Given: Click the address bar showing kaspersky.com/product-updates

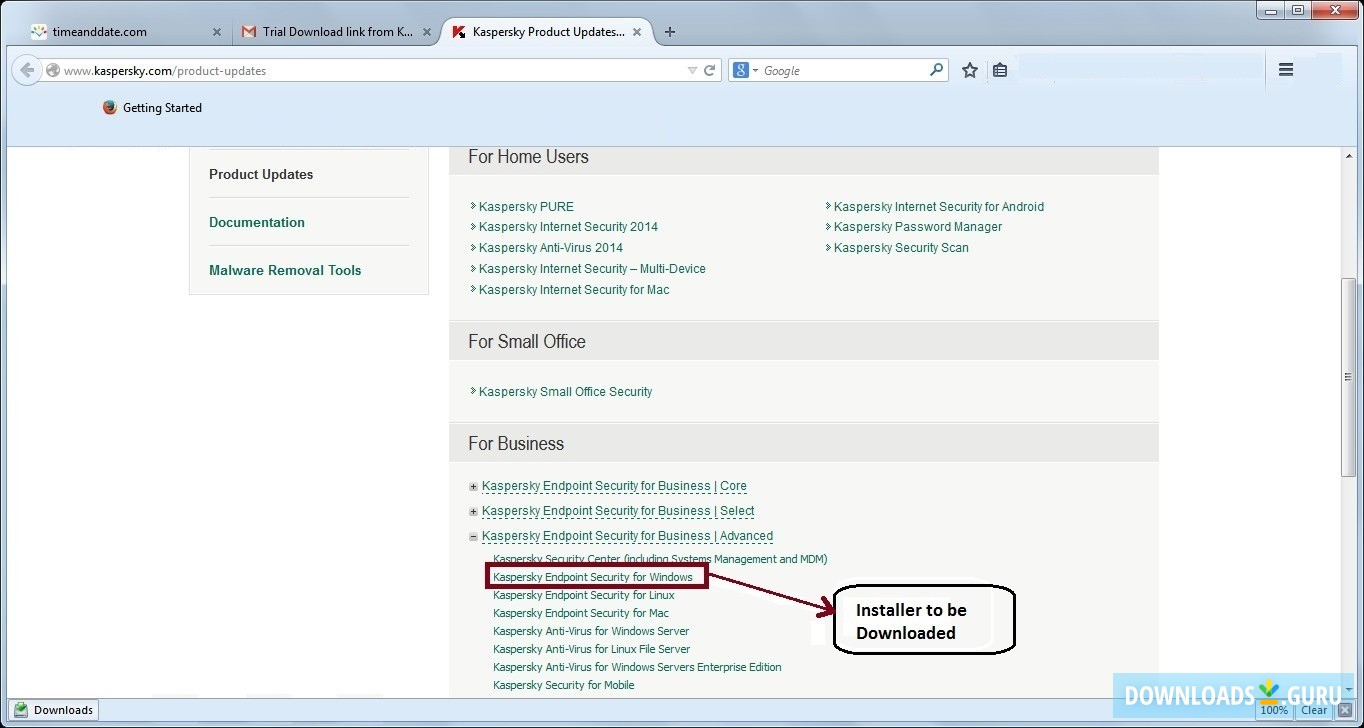Looking at the screenshot, I should click(x=370, y=71).
